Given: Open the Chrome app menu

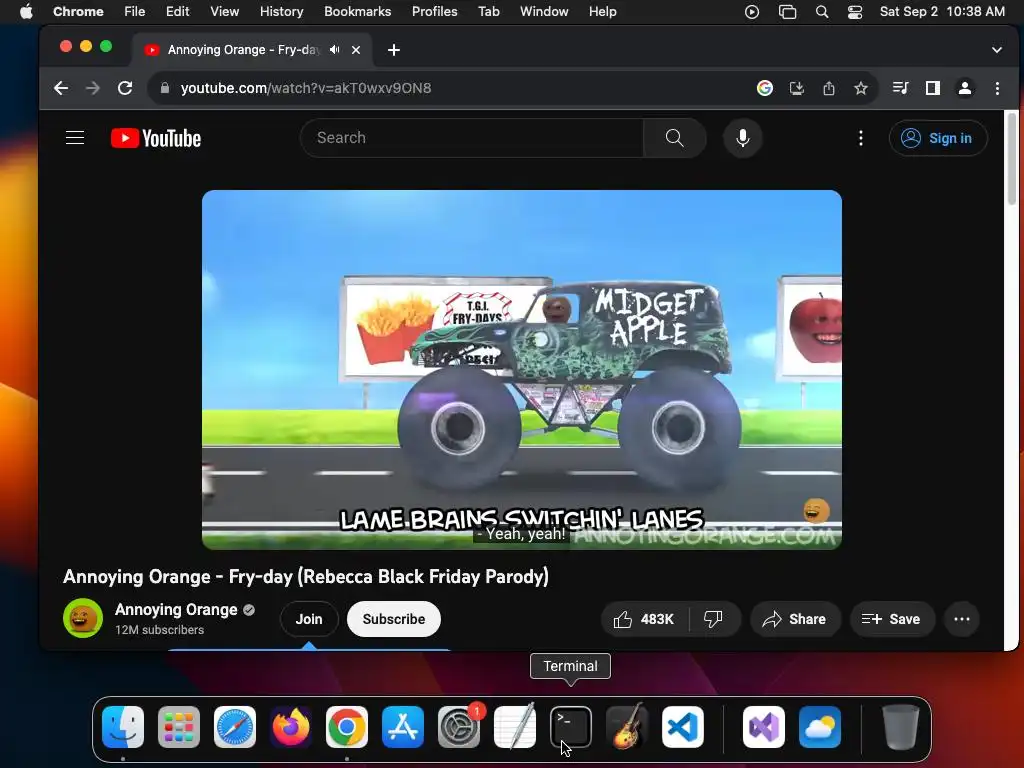Looking at the screenshot, I should coord(78,11).
